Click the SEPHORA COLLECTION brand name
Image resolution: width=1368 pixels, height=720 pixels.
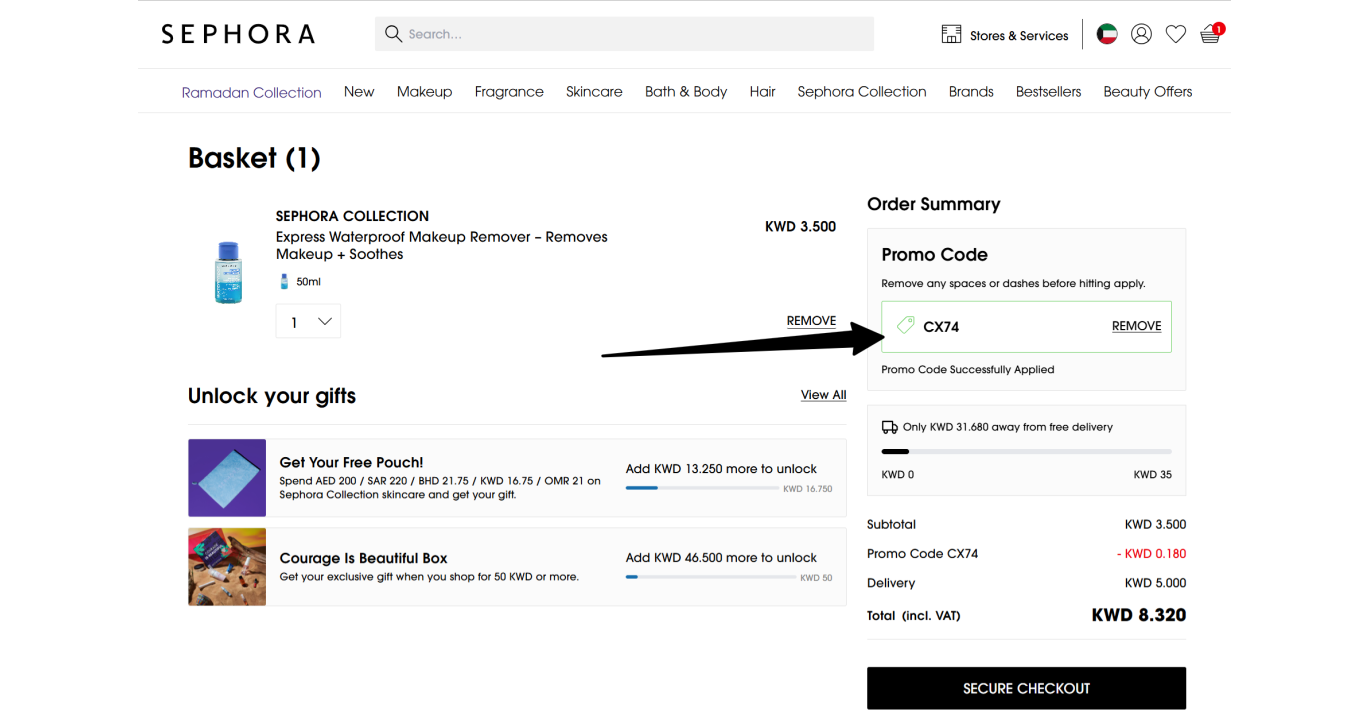tap(352, 216)
